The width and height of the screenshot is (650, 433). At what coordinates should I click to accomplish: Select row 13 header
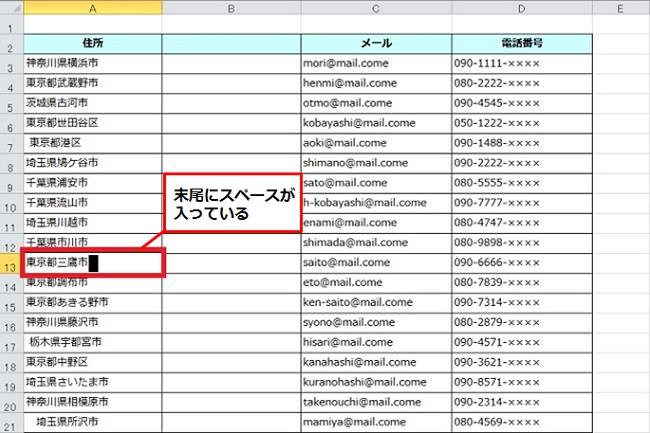(x=11, y=264)
